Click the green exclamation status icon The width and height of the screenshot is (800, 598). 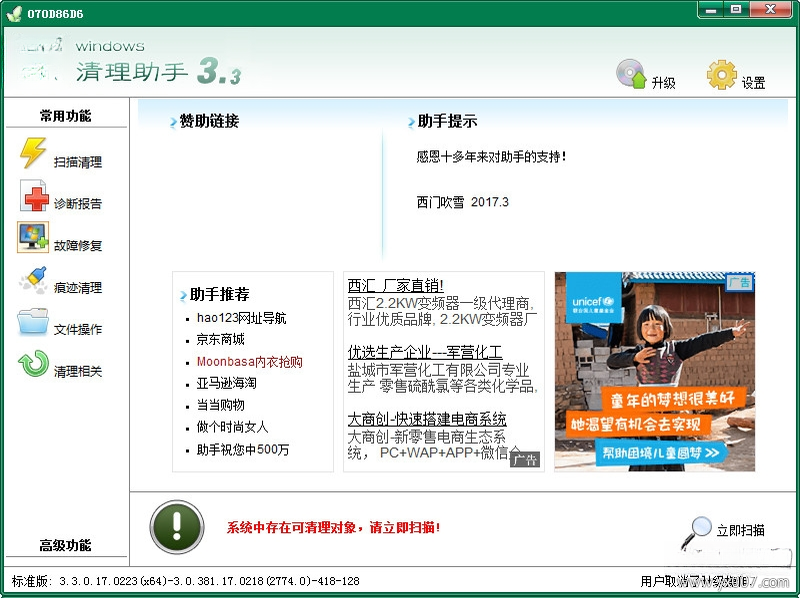pos(177,527)
